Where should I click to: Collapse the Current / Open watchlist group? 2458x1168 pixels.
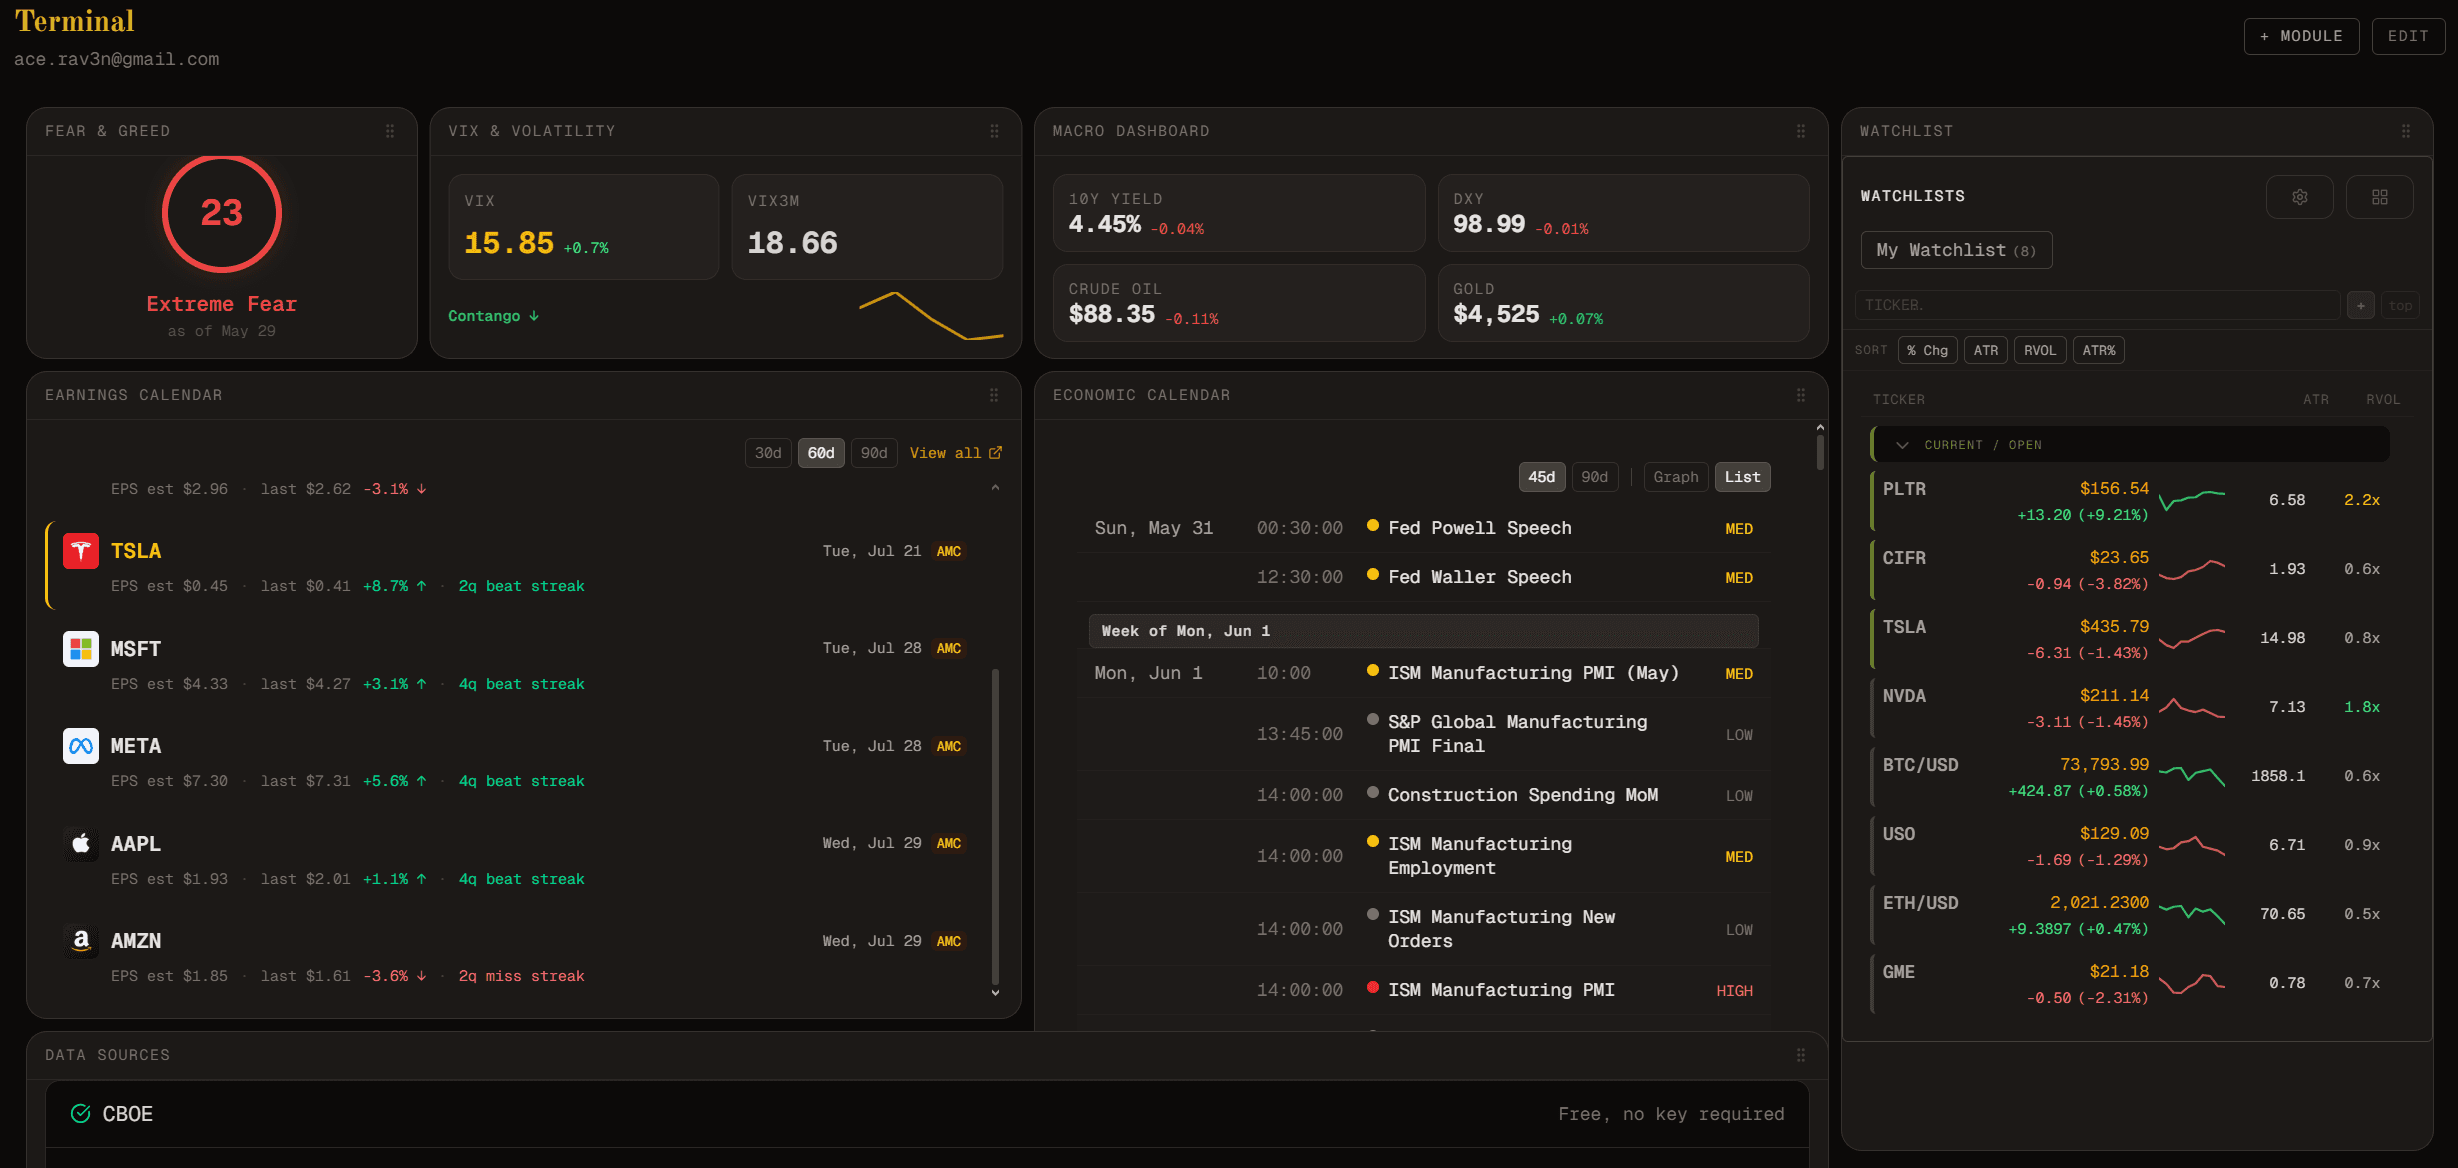click(x=2130, y=445)
